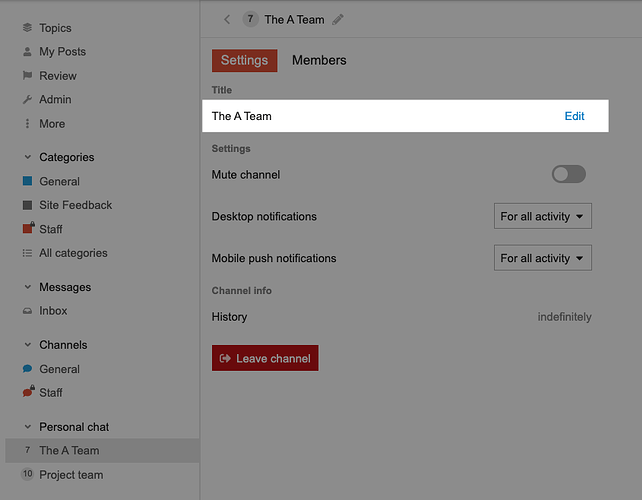The height and width of the screenshot is (500, 642).
Task: Open the Site Feedback category
Action: point(76,205)
